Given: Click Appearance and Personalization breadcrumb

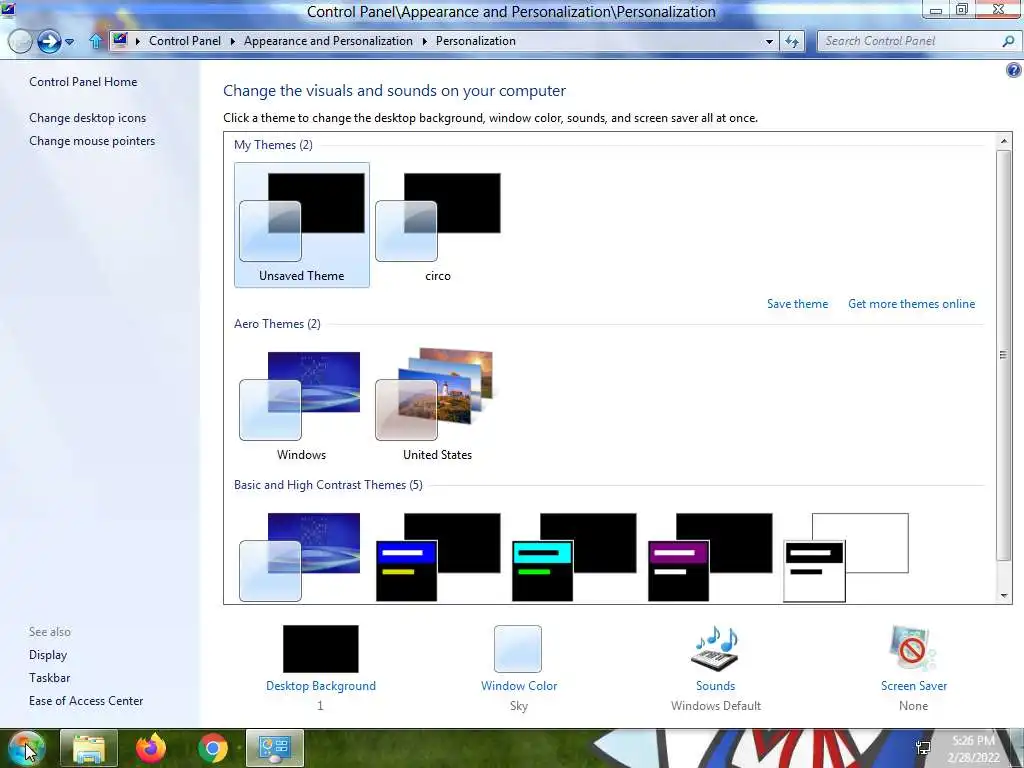Looking at the screenshot, I should 328,40.
